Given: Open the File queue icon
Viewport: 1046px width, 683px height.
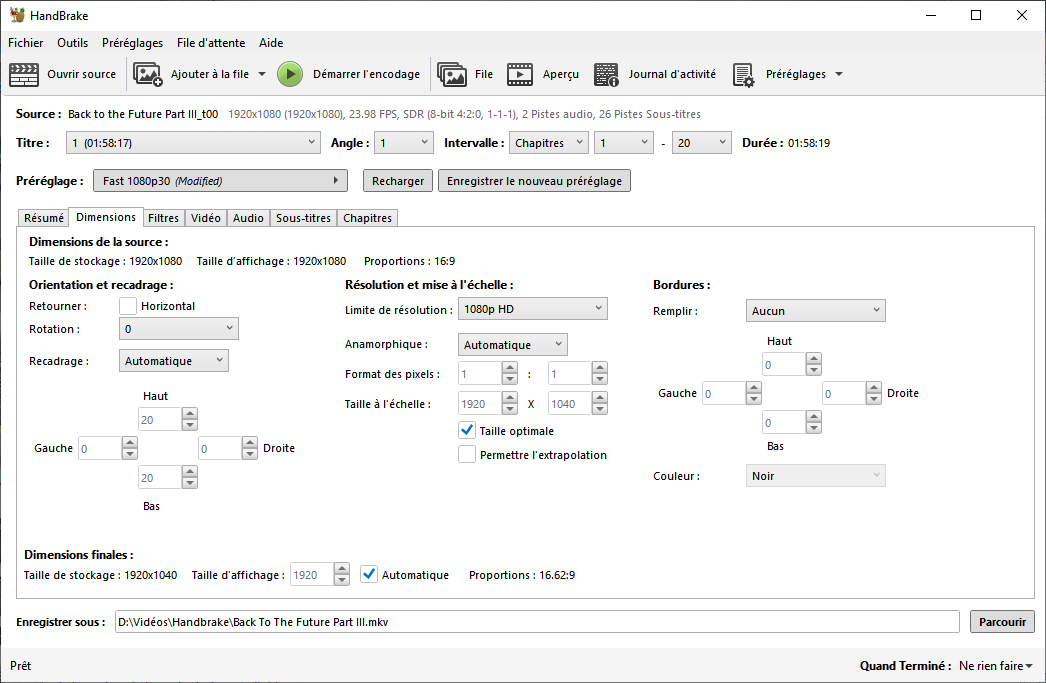Looking at the screenshot, I should (x=452, y=74).
